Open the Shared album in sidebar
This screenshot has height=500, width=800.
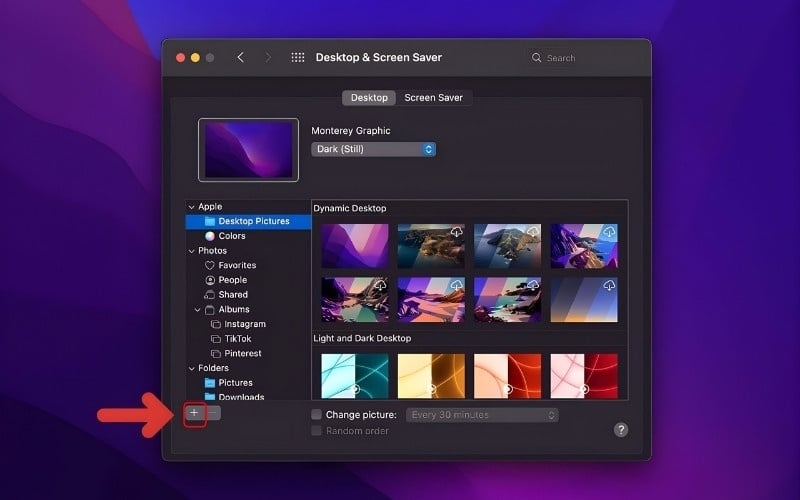click(232, 295)
